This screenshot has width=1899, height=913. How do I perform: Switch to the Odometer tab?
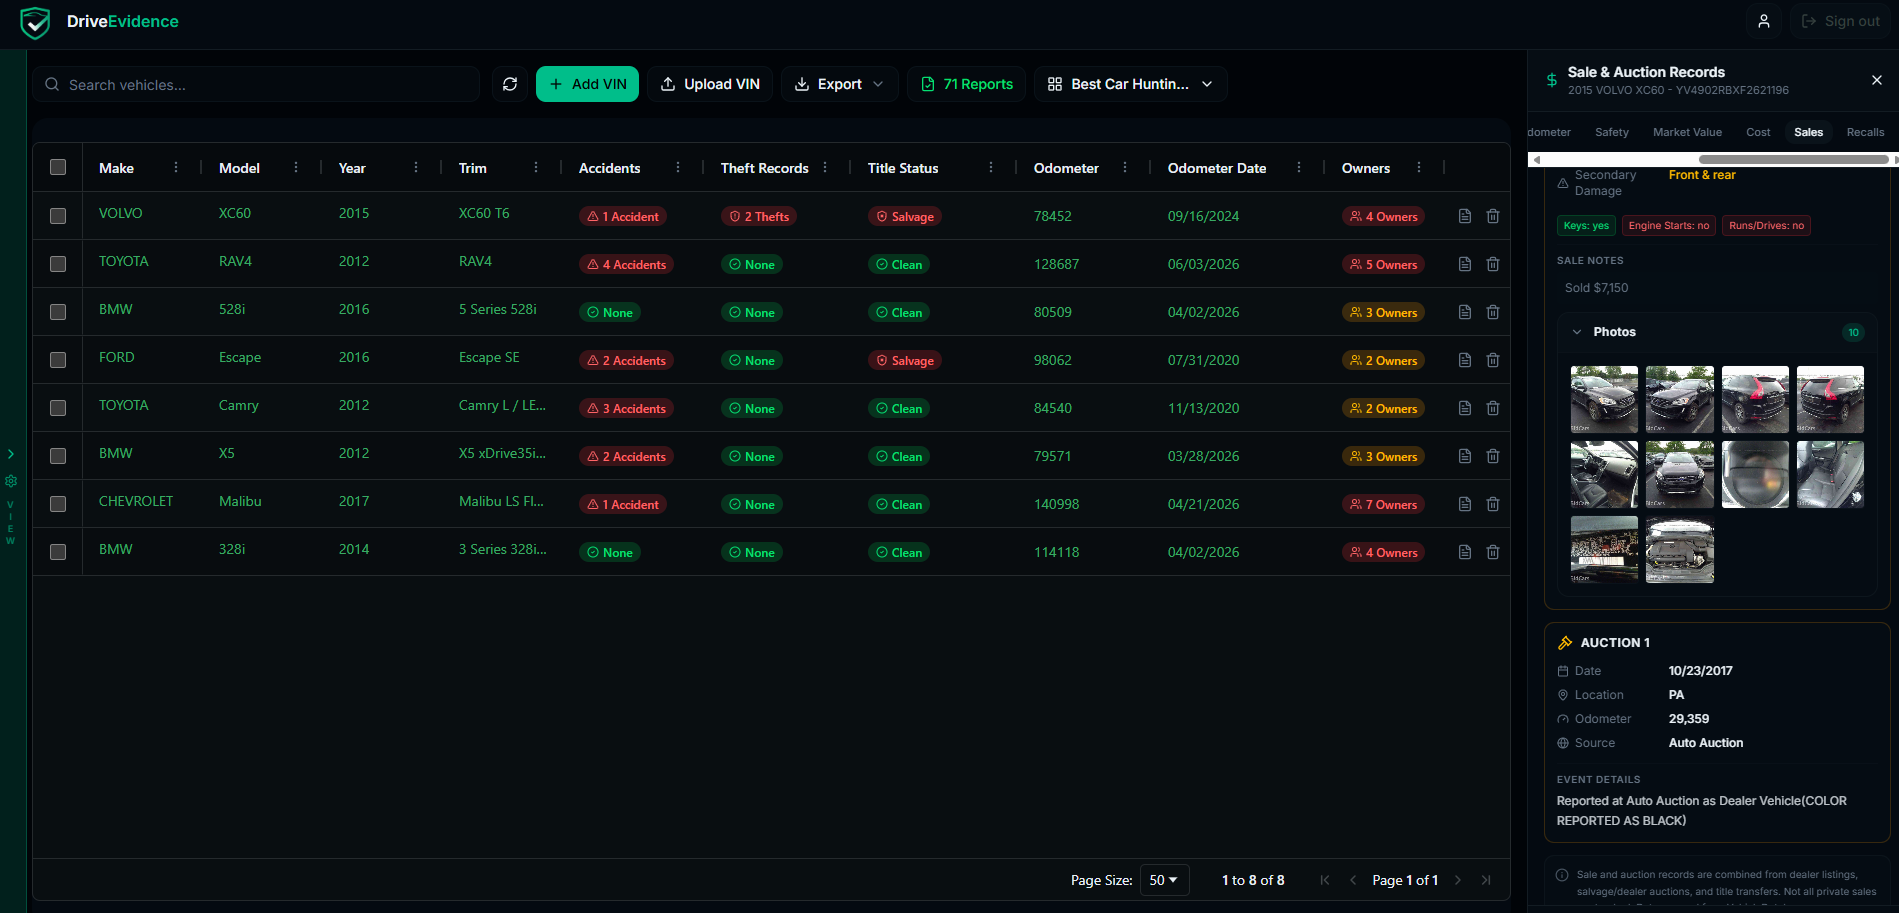[x=1550, y=132]
